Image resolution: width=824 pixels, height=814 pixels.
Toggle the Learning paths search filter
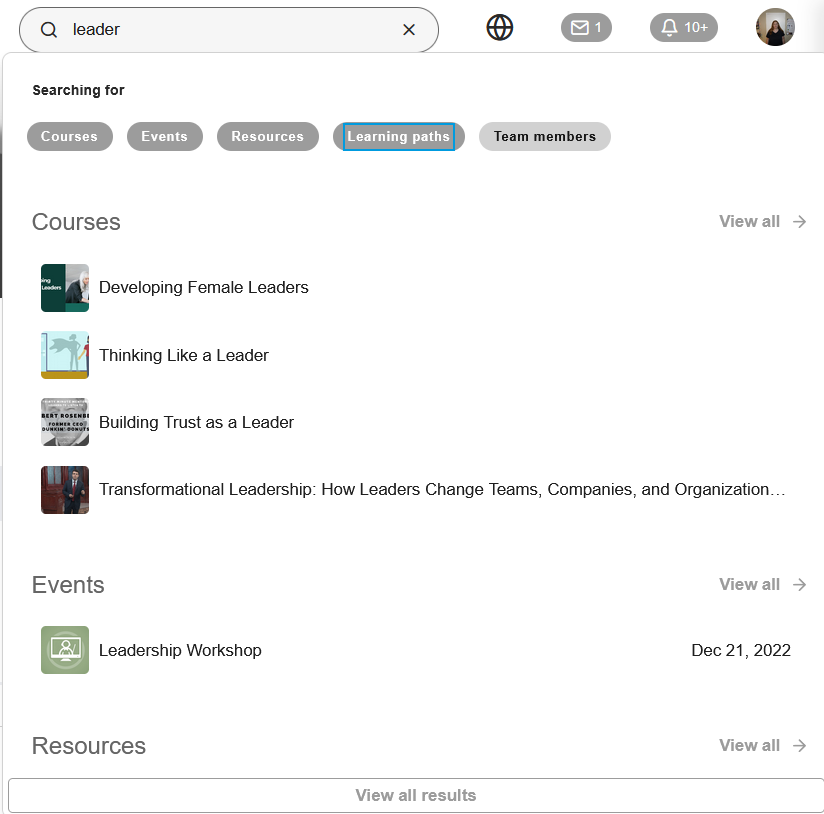click(399, 136)
